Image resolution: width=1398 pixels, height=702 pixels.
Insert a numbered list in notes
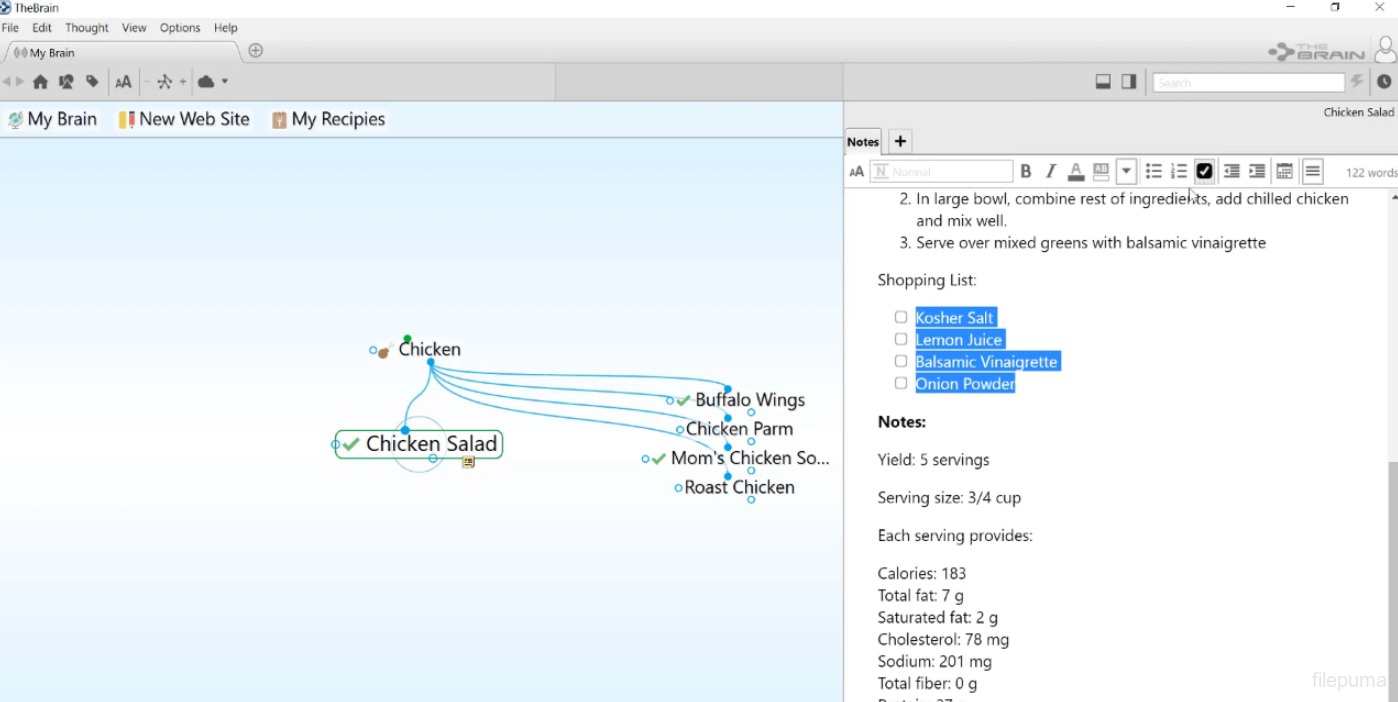tap(1179, 172)
